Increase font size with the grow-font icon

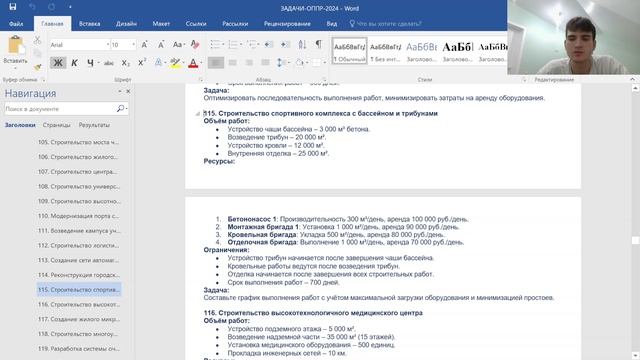pyautogui.click(x=144, y=44)
